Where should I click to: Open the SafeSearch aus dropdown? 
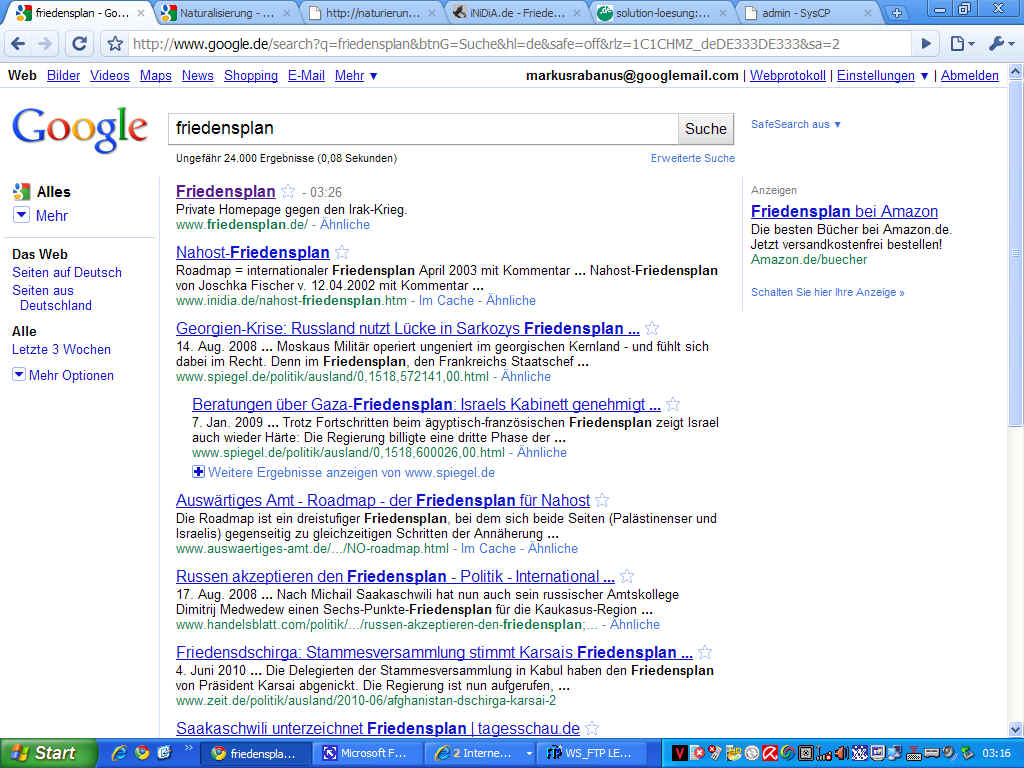tap(795, 124)
